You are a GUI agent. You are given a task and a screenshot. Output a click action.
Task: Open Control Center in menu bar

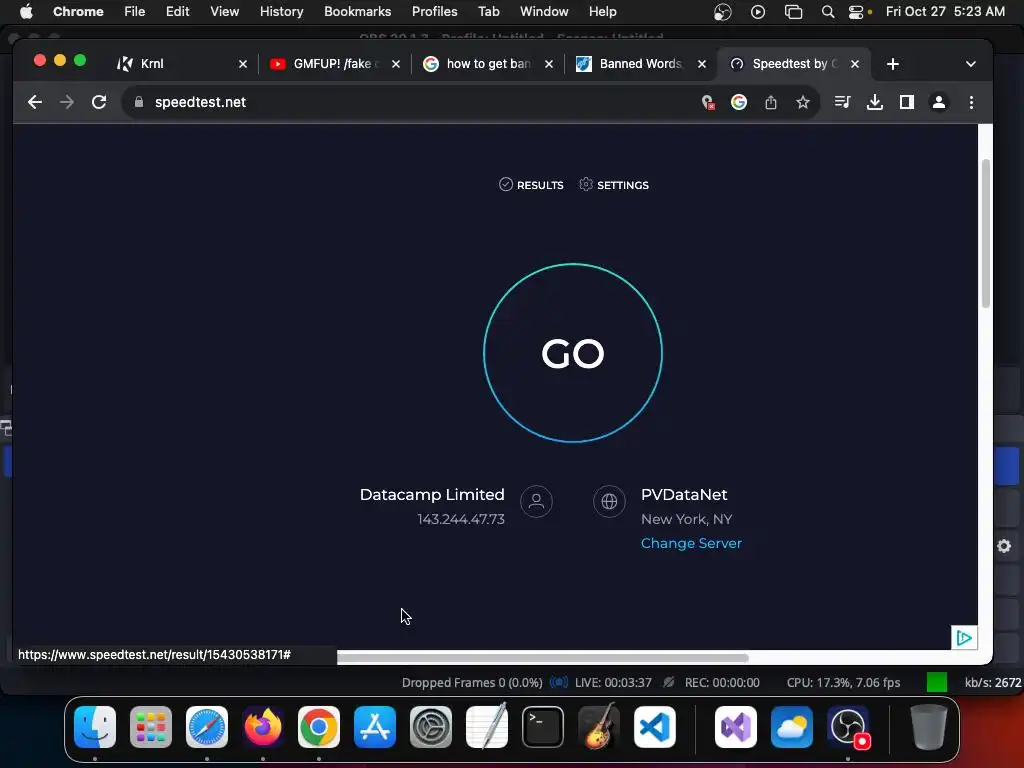tap(857, 11)
